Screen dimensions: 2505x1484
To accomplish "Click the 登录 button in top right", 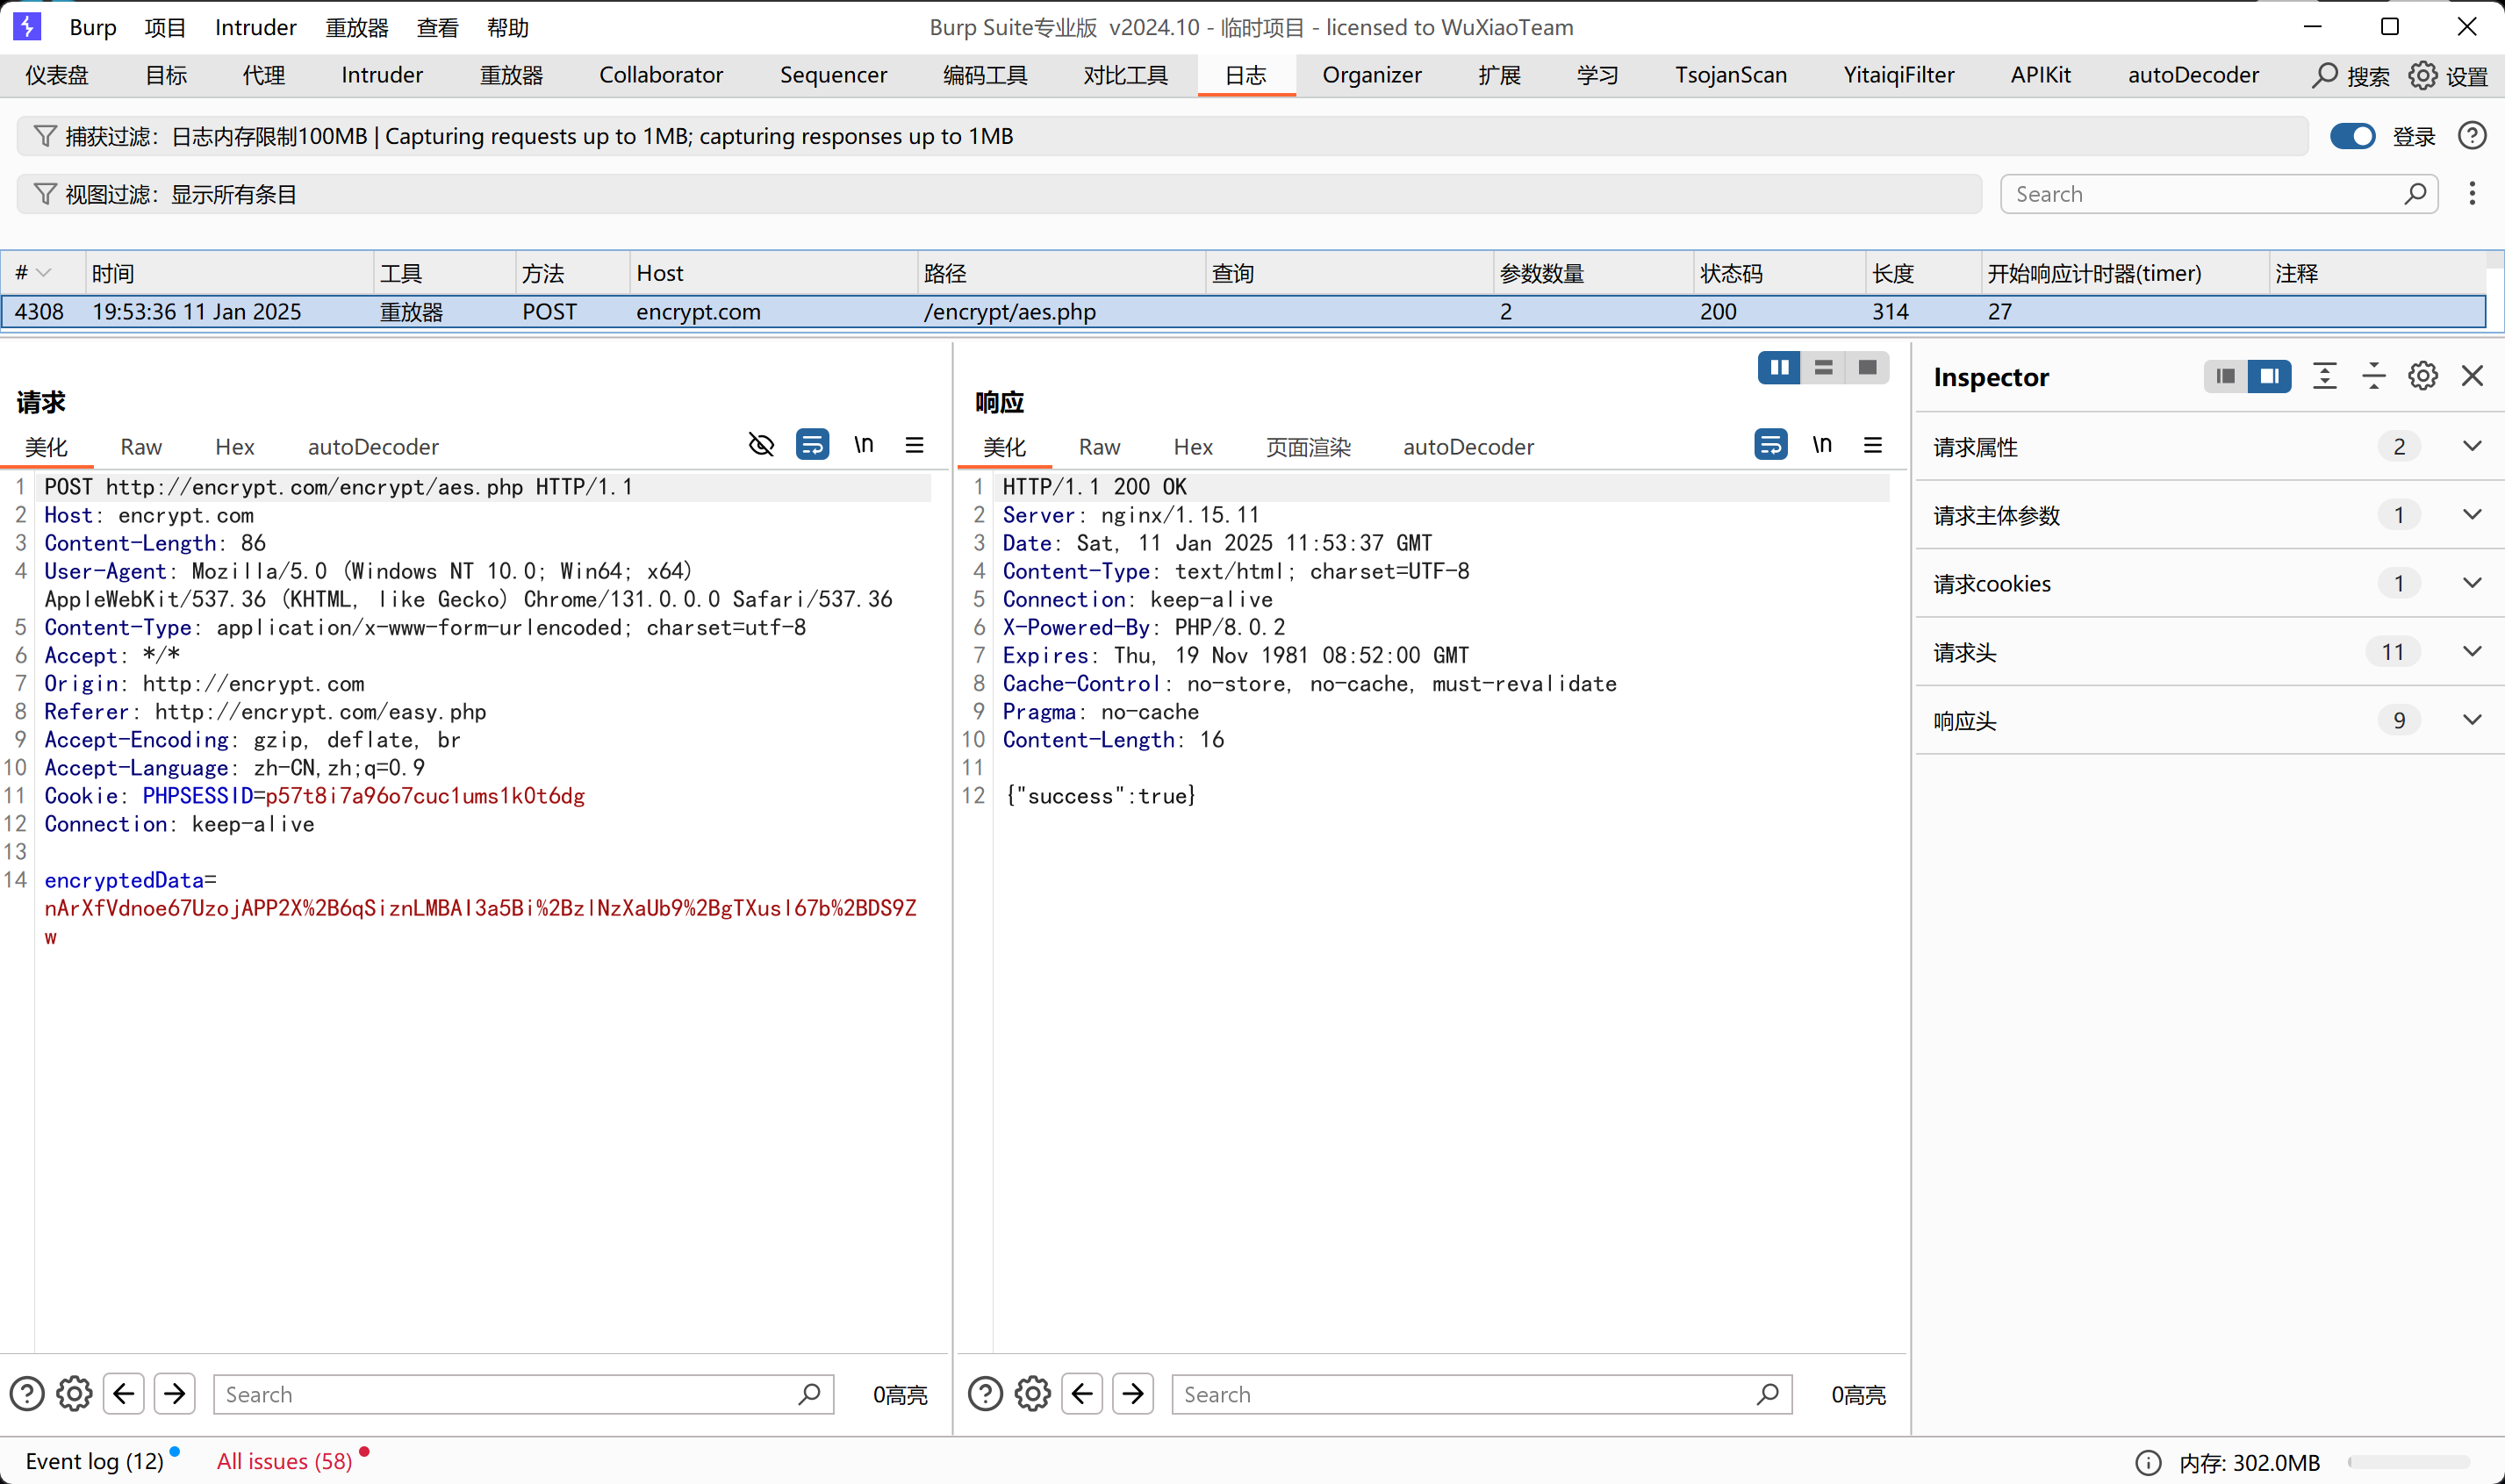I will 2411,134.
